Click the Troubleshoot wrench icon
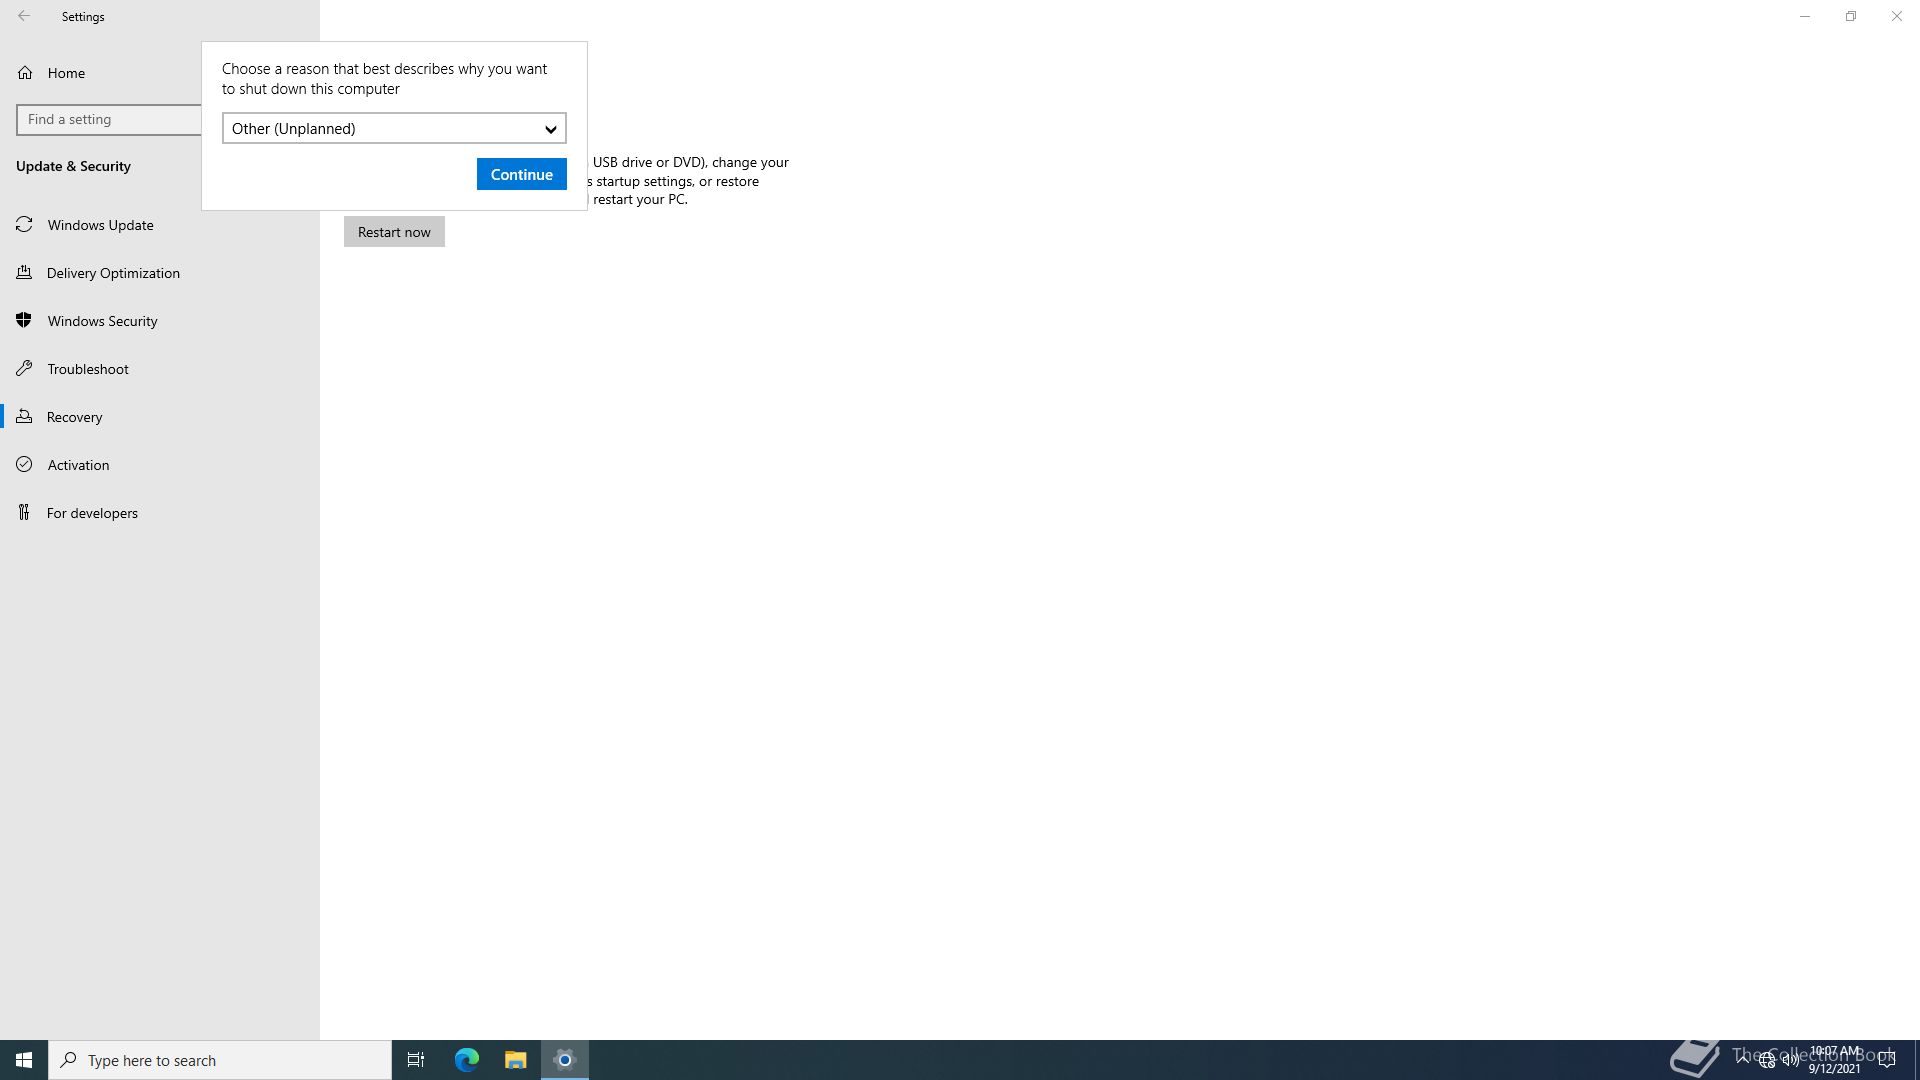 24,369
